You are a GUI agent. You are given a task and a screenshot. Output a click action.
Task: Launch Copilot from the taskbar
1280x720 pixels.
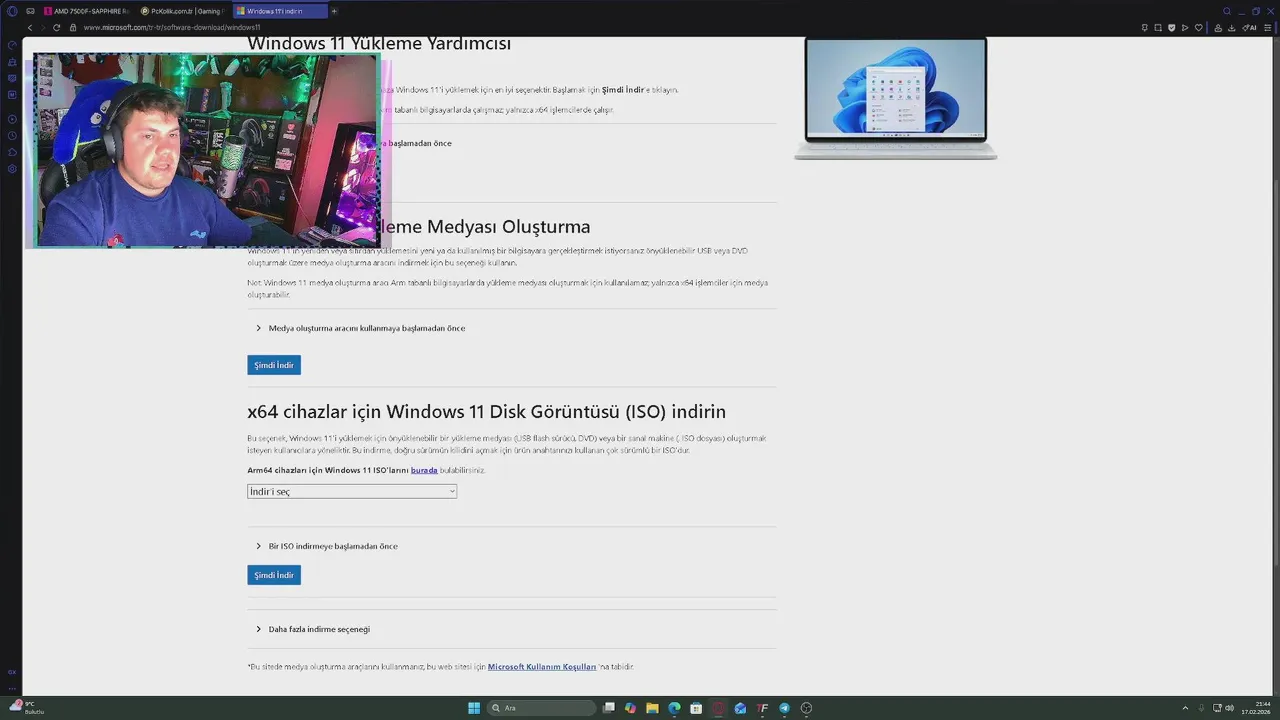tap(630, 708)
